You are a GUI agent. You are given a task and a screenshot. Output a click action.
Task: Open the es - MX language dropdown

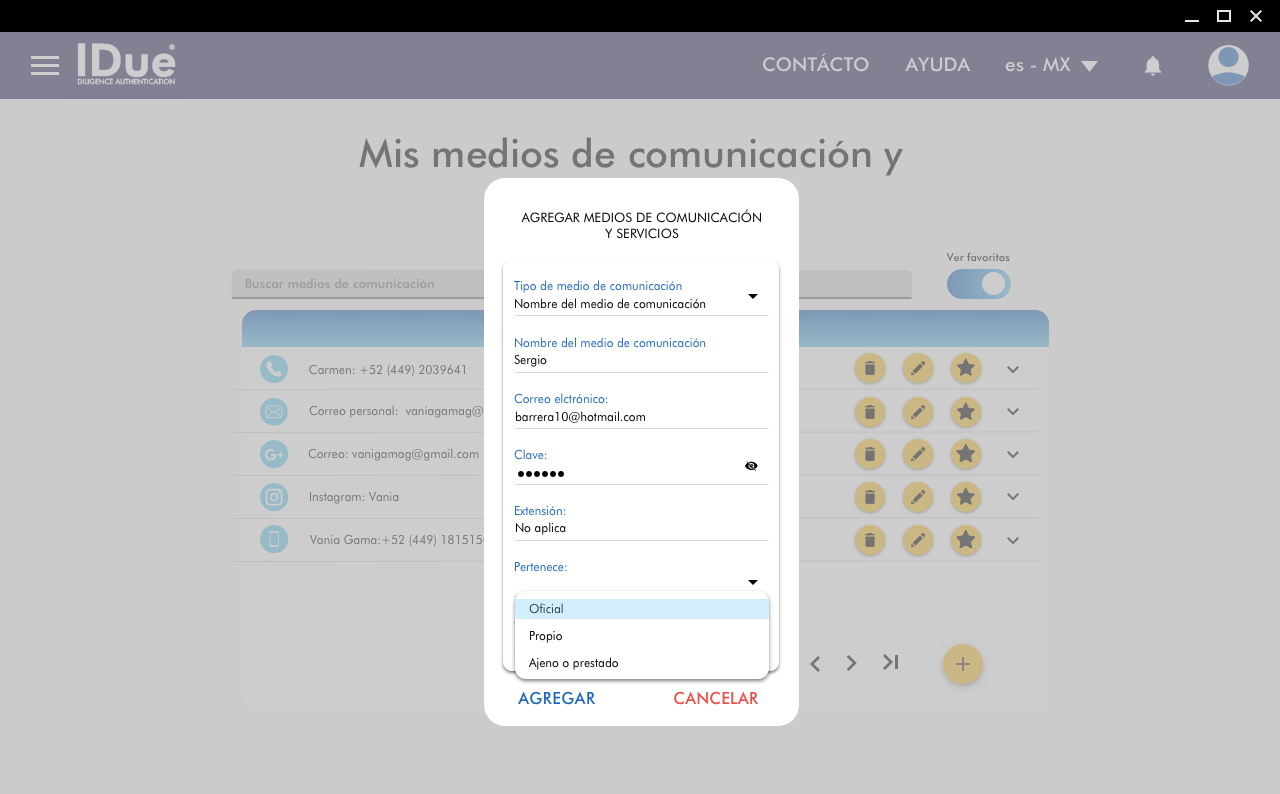[x=1050, y=66]
